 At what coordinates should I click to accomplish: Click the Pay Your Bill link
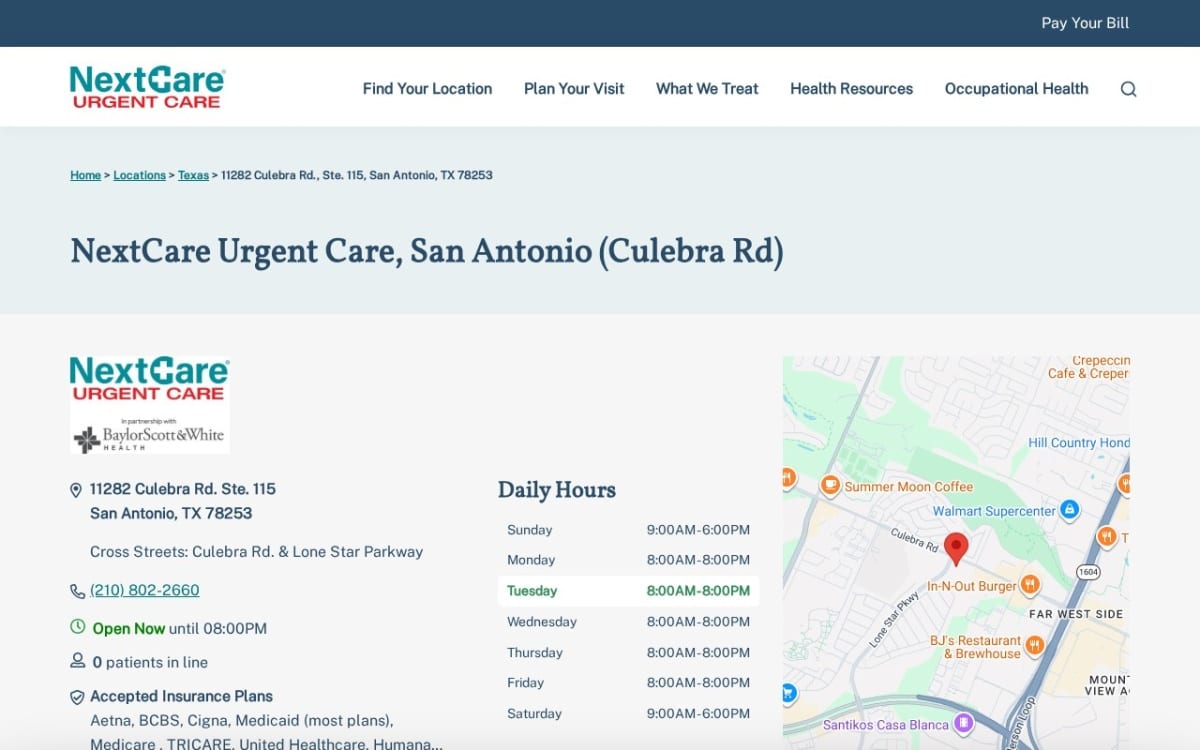[1085, 23]
